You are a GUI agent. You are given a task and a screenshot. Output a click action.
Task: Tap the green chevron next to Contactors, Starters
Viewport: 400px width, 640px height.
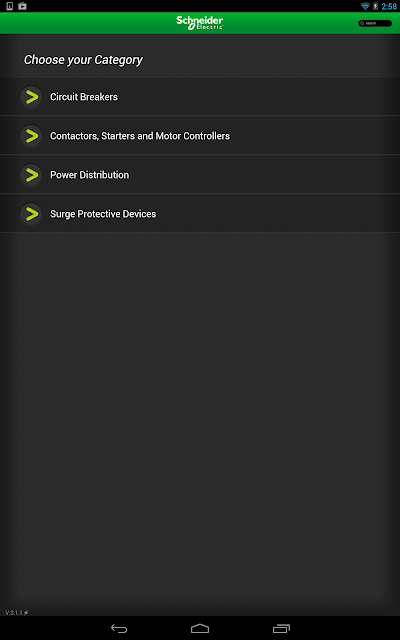coord(31,136)
